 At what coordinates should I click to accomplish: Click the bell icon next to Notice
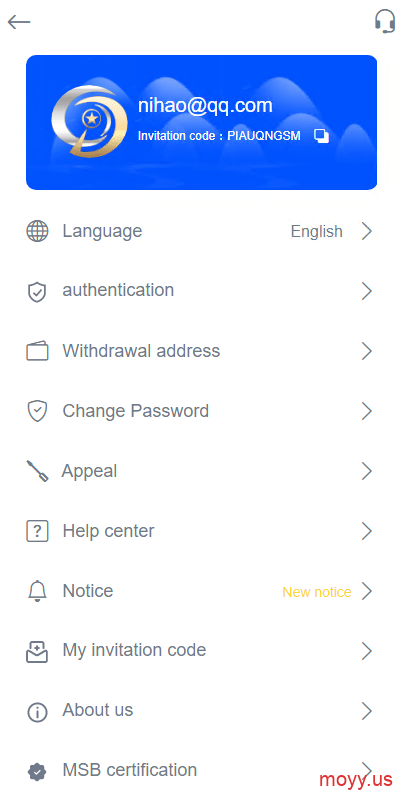pos(37,591)
